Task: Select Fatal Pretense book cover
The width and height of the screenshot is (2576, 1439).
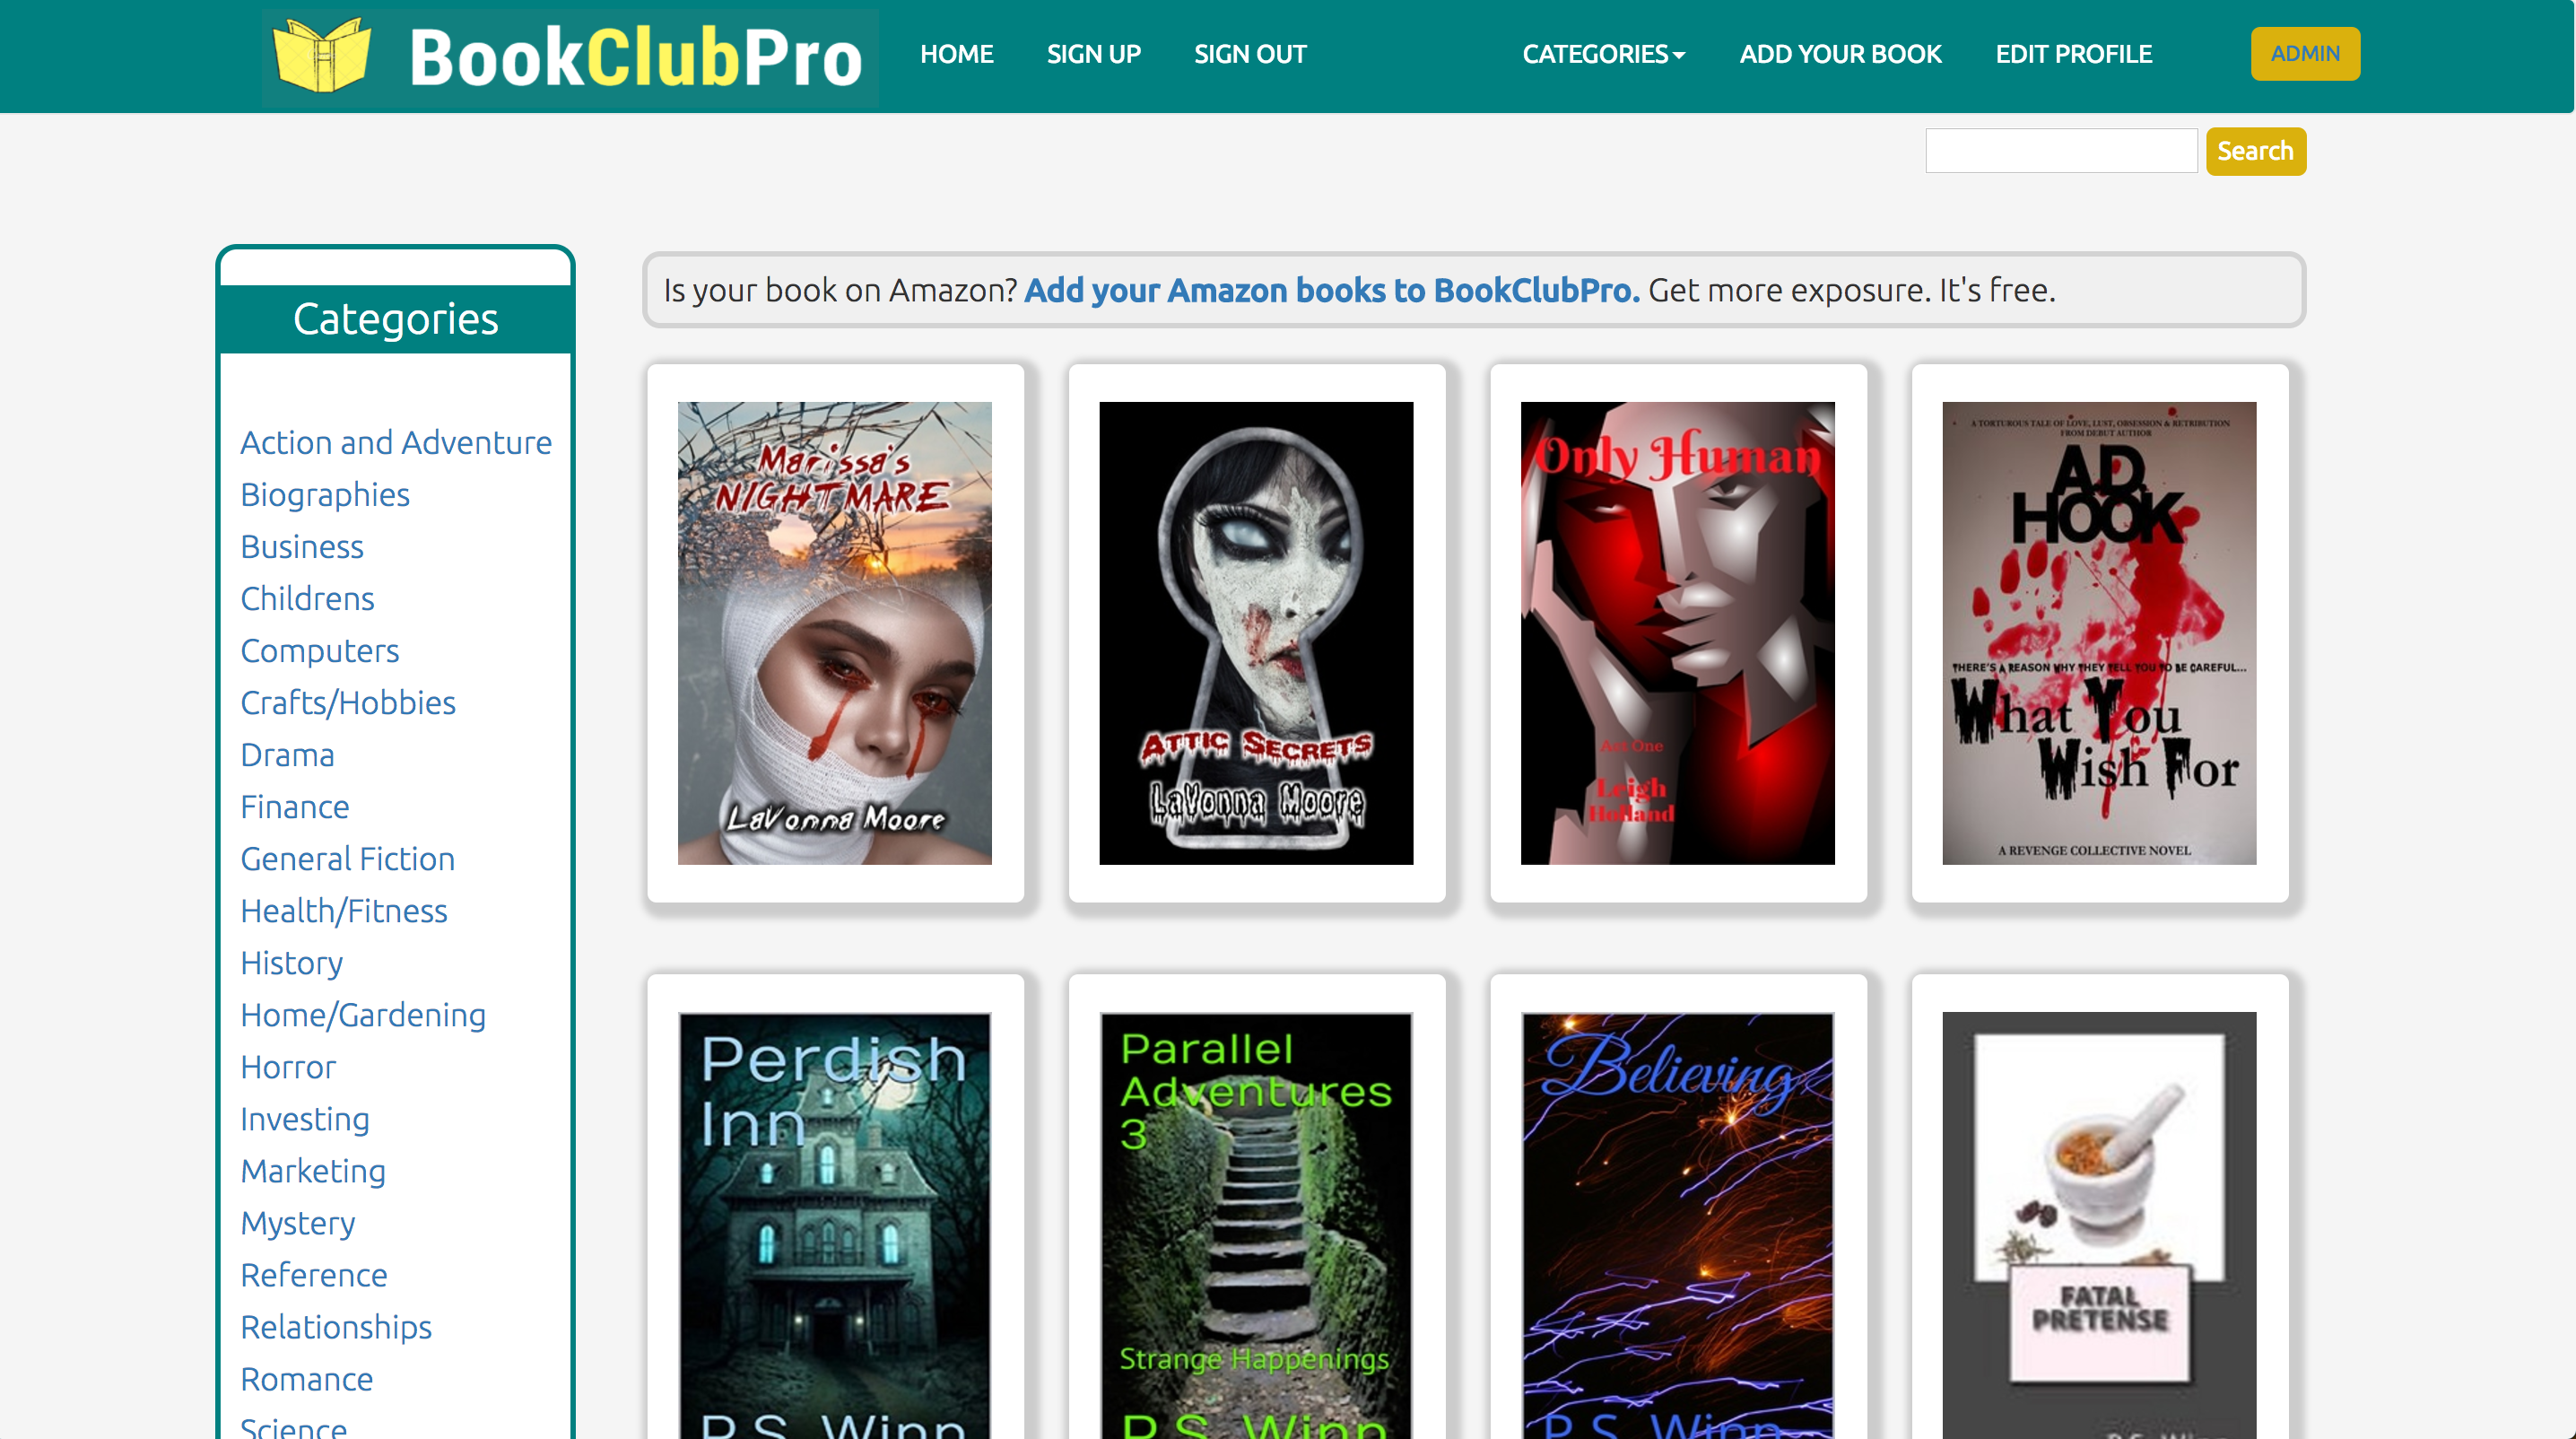Action: 2098,1225
